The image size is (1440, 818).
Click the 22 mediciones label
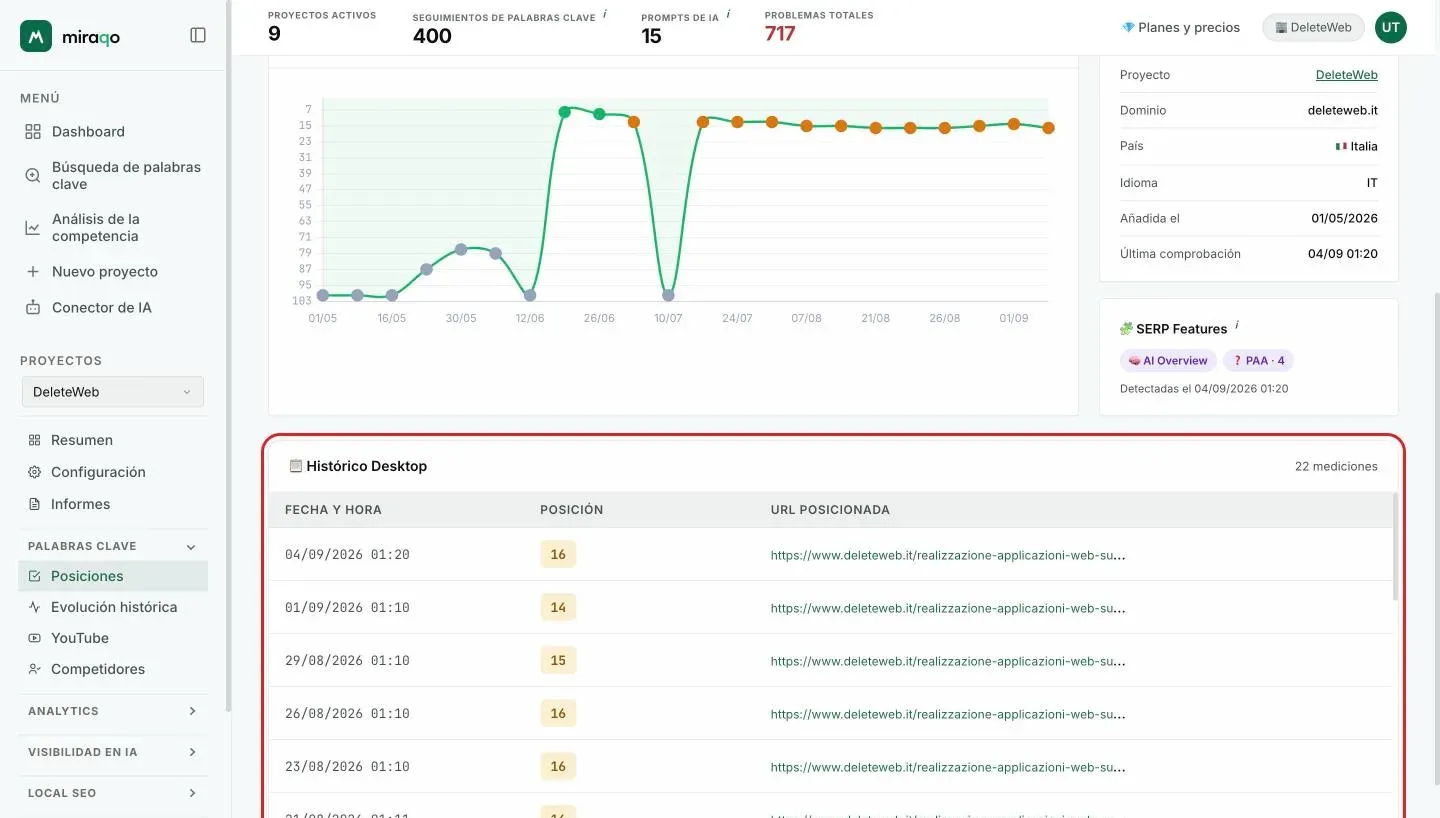click(1336, 466)
